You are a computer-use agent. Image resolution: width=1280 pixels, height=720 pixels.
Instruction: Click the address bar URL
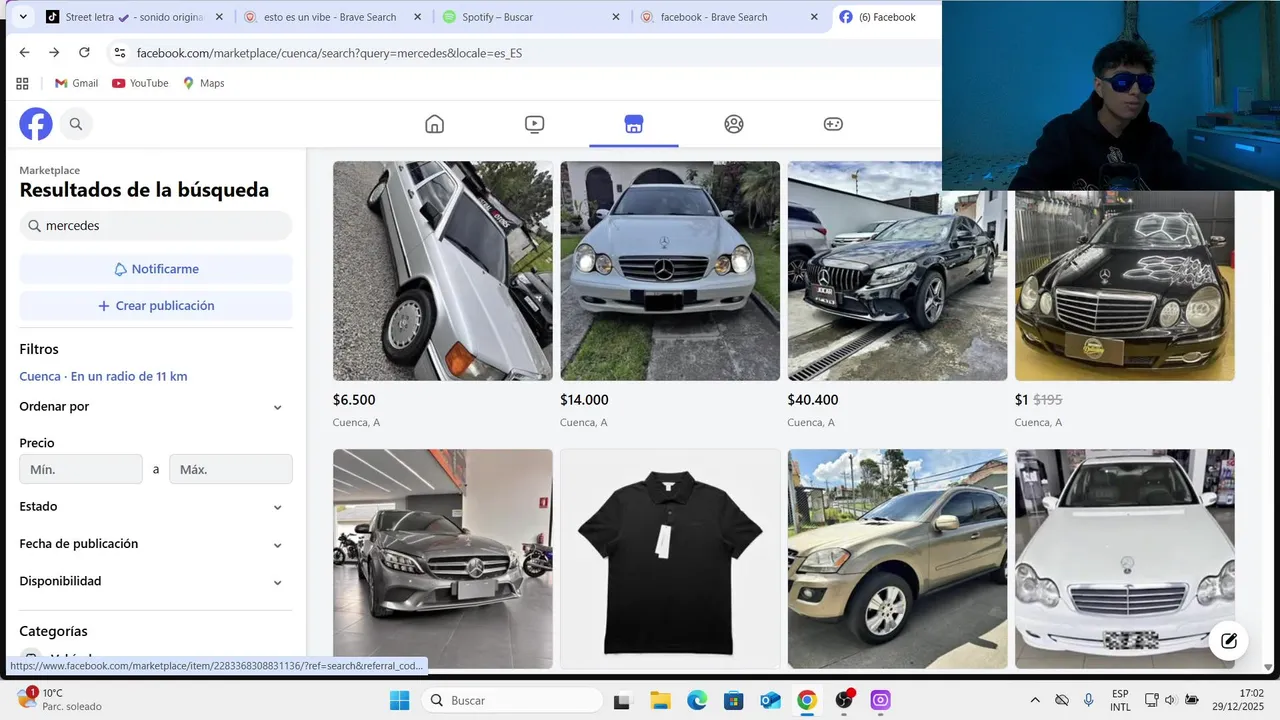point(329,53)
